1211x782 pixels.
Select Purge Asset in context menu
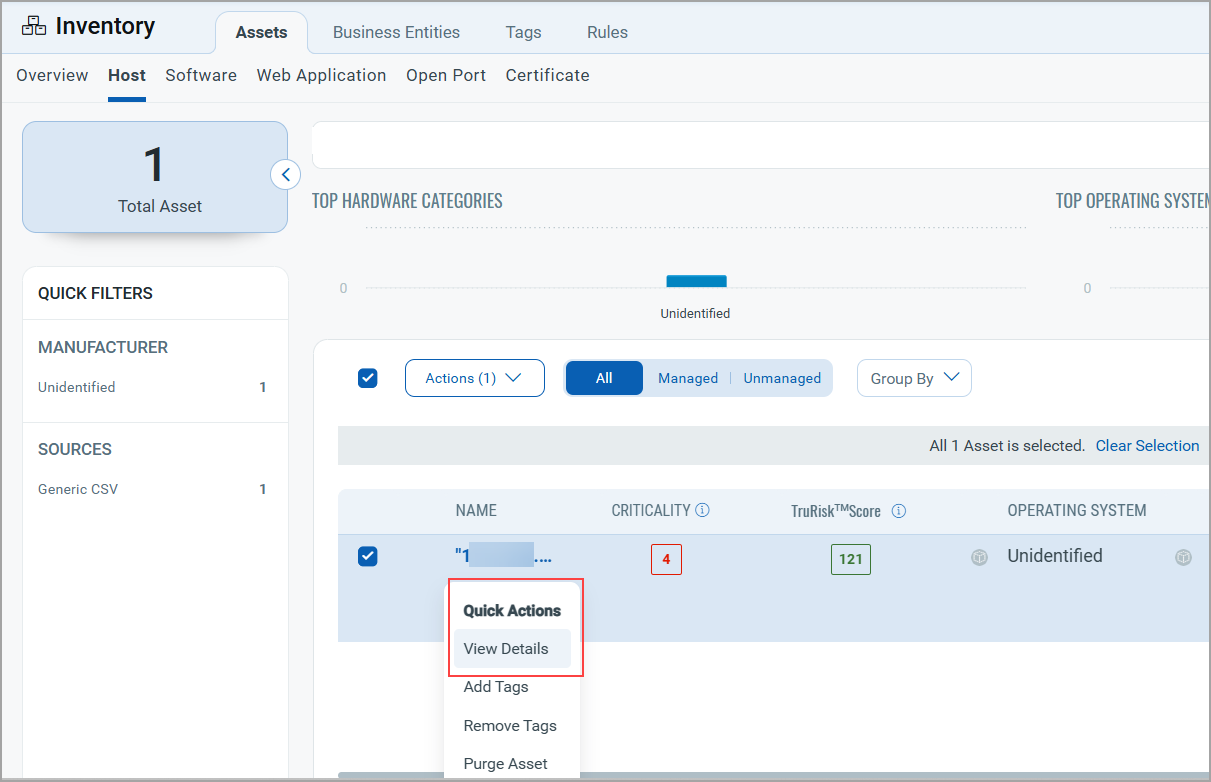click(505, 763)
